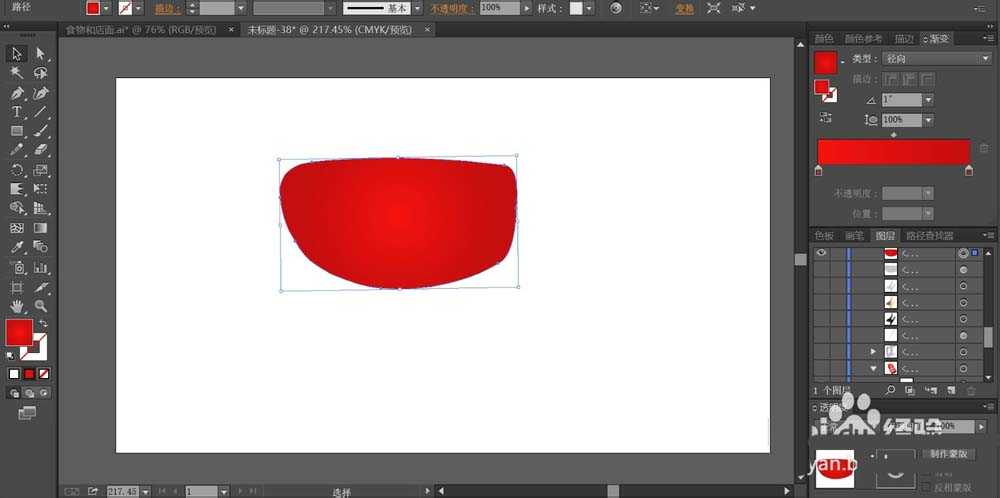Click target circle of top layer row
1000x498 pixels.
(x=963, y=254)
